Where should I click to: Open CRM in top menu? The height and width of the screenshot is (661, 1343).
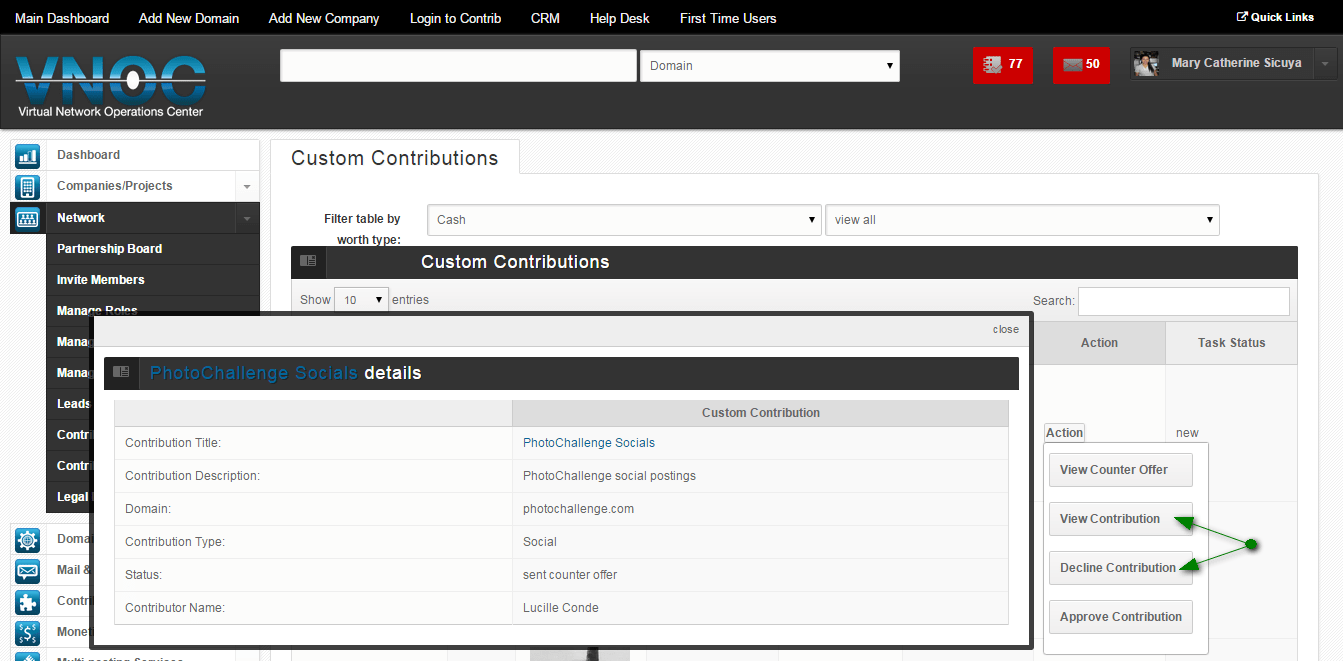pos(545,18)
